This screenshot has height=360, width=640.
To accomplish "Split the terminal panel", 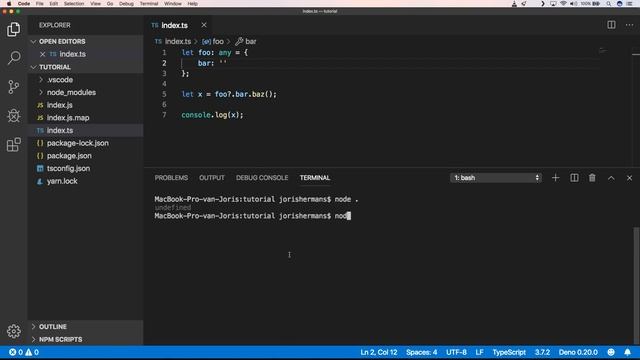I will (x=574, y=178).
